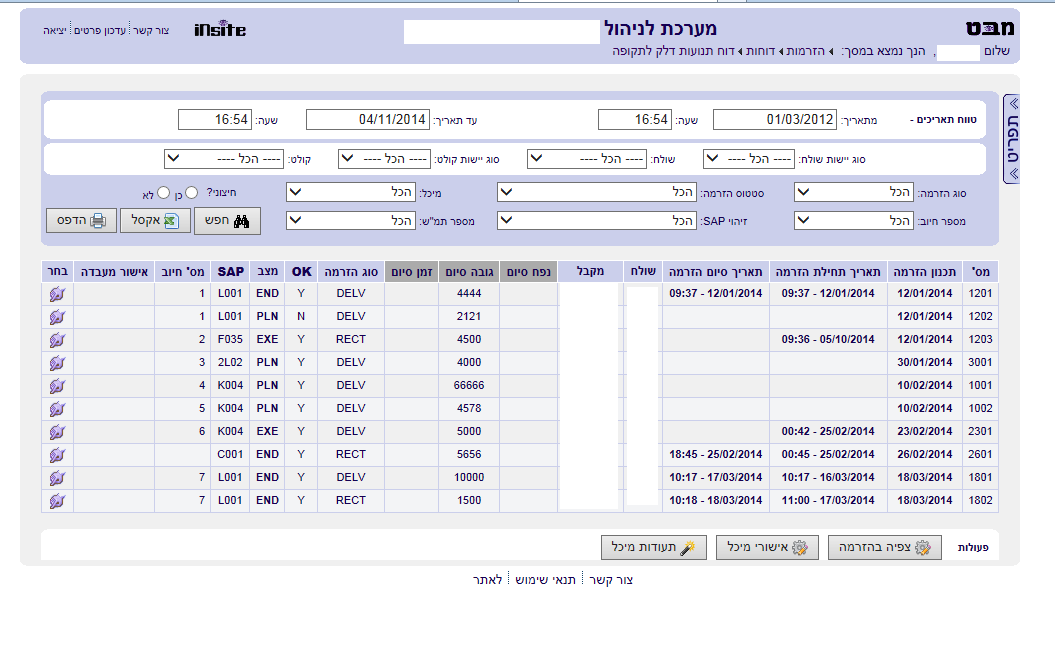Select row 1201 purple action icon
The height and width of the screenshot is (656, 1055).
click(57, 294)
